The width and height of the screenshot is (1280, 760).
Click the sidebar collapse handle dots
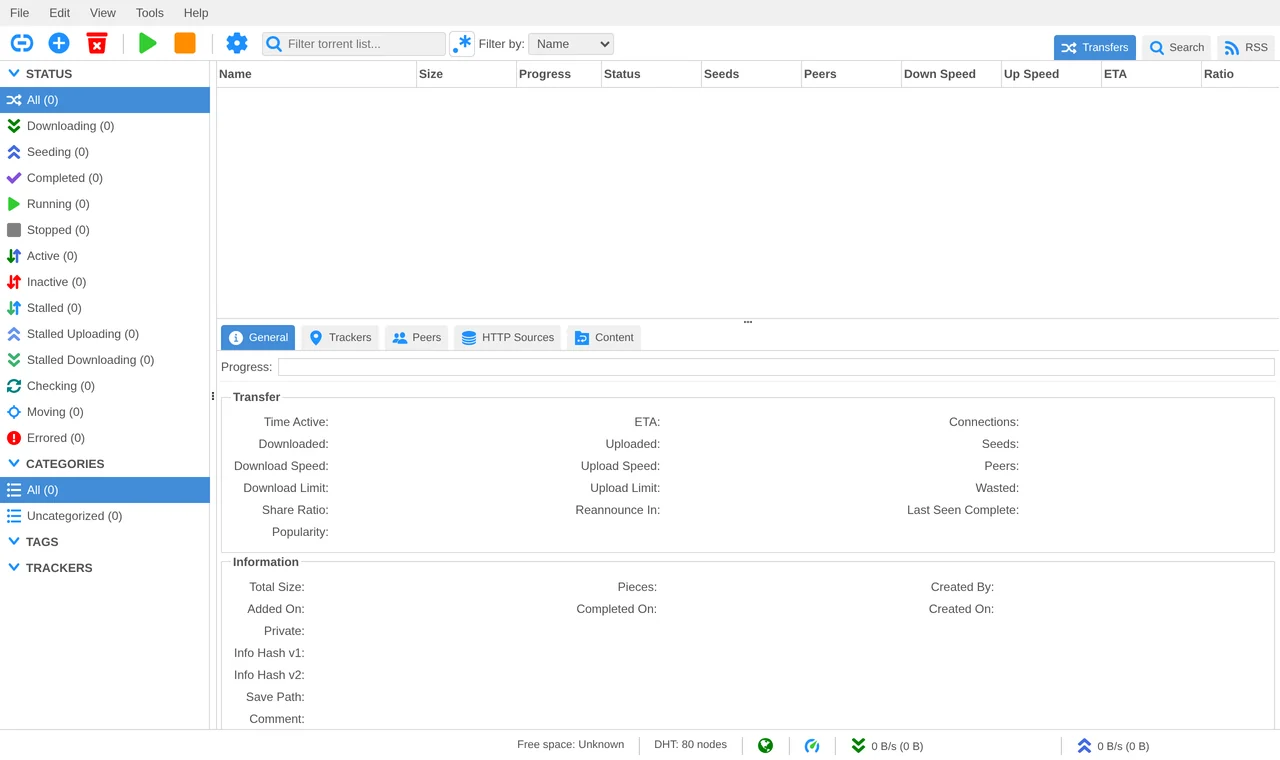[213, 396]
